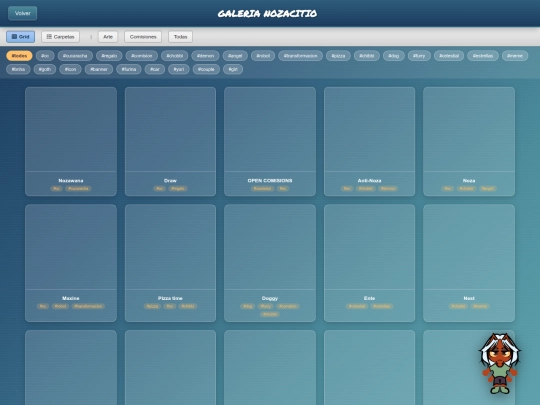Open the Nozawana artwork card
The height and width of the screenshot is (405, 540).
(x=71, y=141)
